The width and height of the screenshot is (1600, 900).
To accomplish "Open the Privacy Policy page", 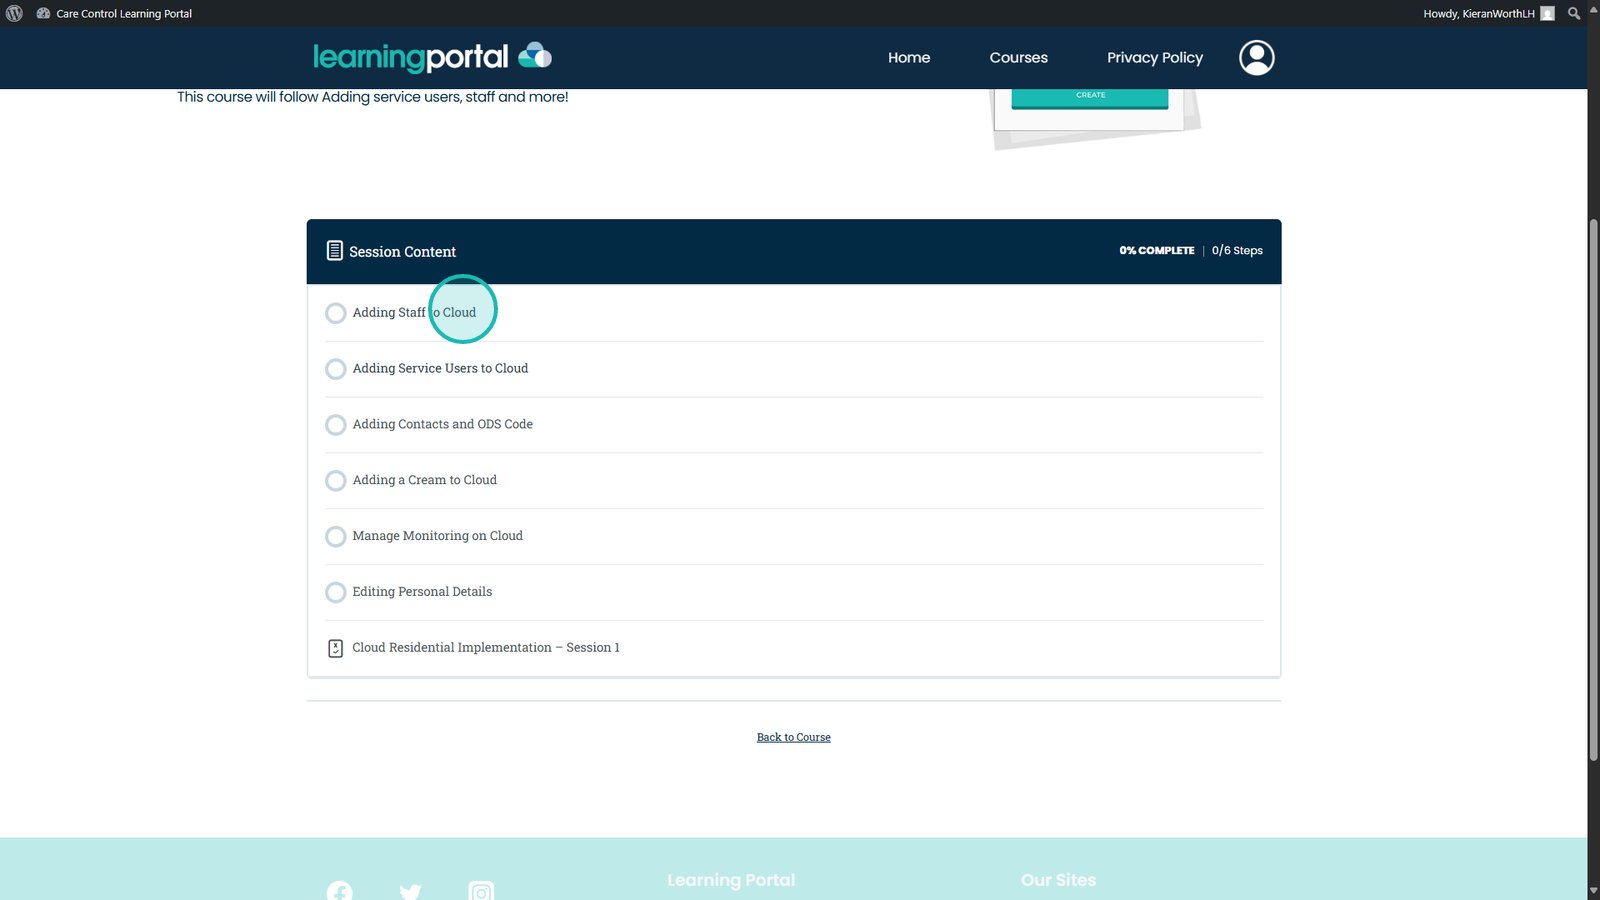I will (x=1154, y=58).
